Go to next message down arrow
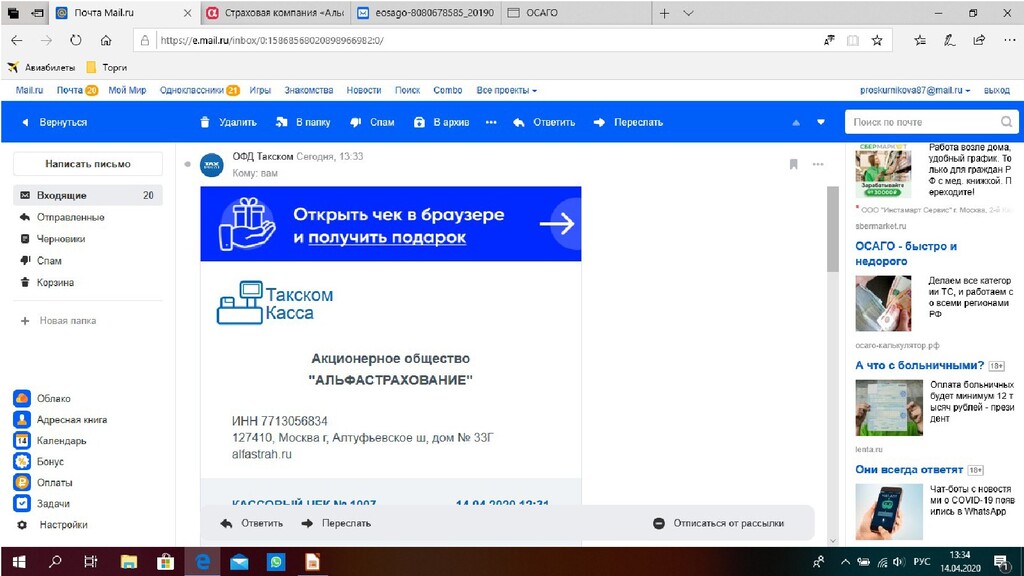Screen dimensions: 1024x576 pos(821,122)
